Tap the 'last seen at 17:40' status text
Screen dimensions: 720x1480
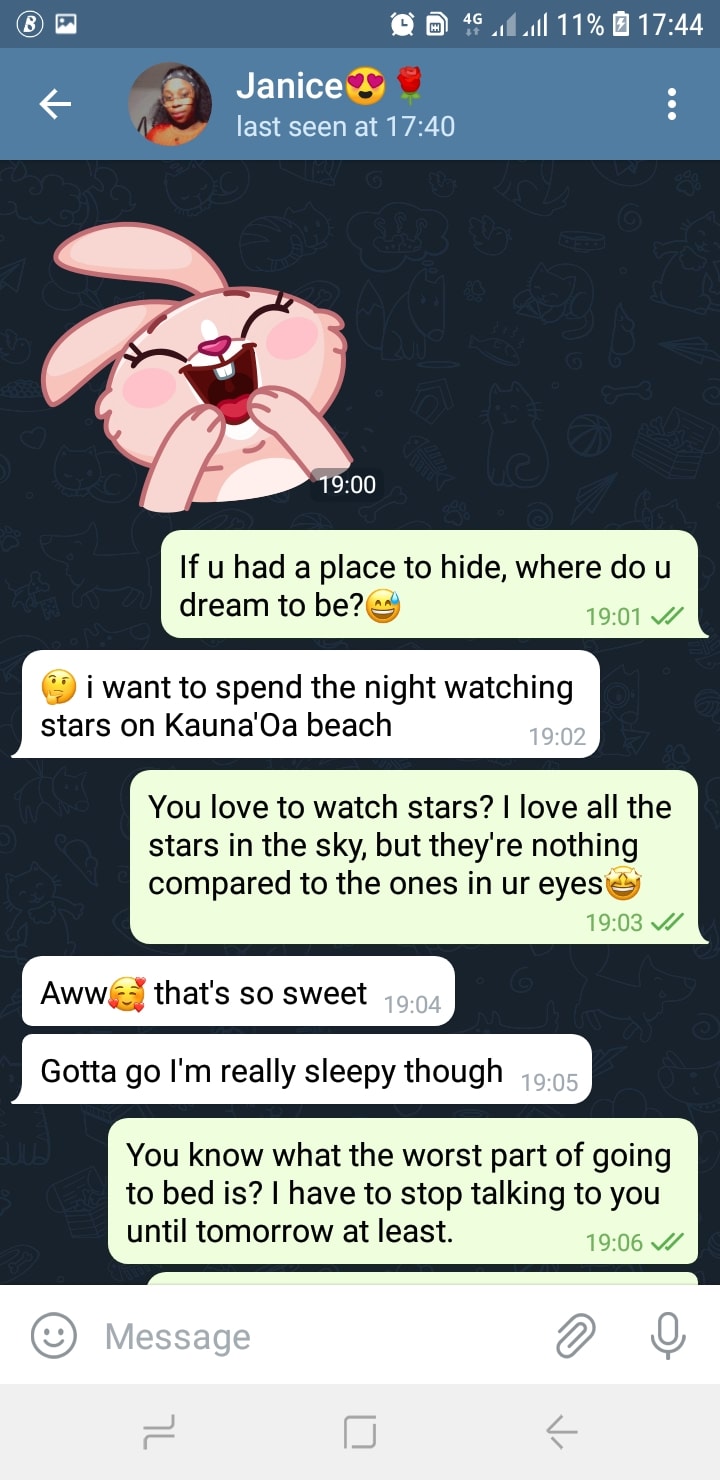[345, 127]
